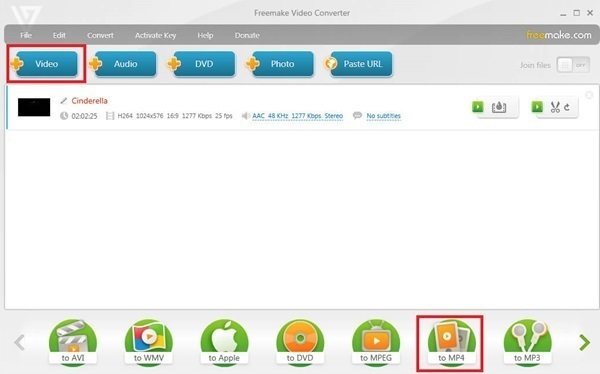The height and width of the screenshot is (374, 600).
Task: Show previous formats with left arrow
Action: coord(20,343)
